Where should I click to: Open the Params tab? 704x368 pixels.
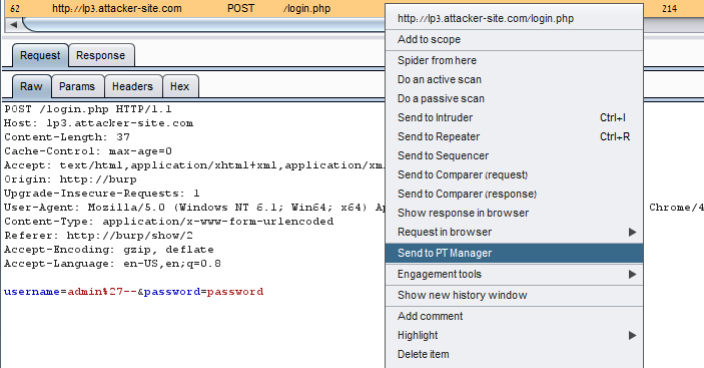pyautogui.click(x=77, y=86)
